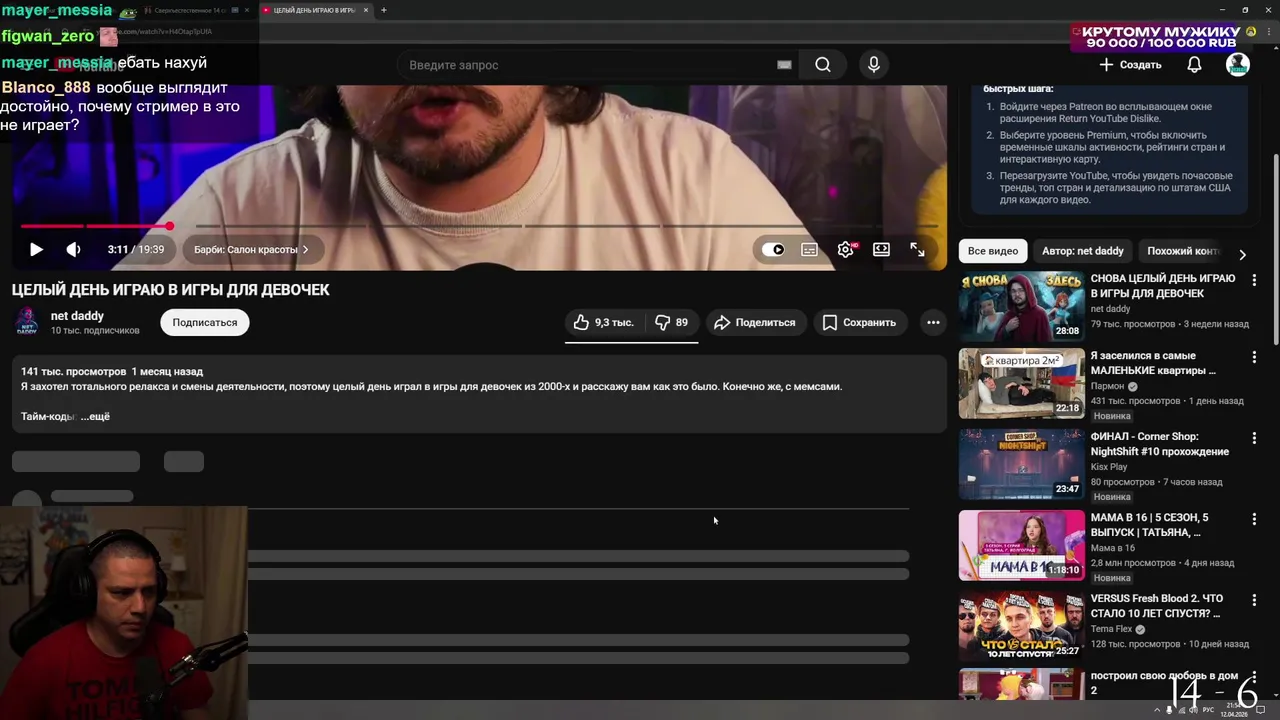Open menu for построил свою любовь video

1254,678
